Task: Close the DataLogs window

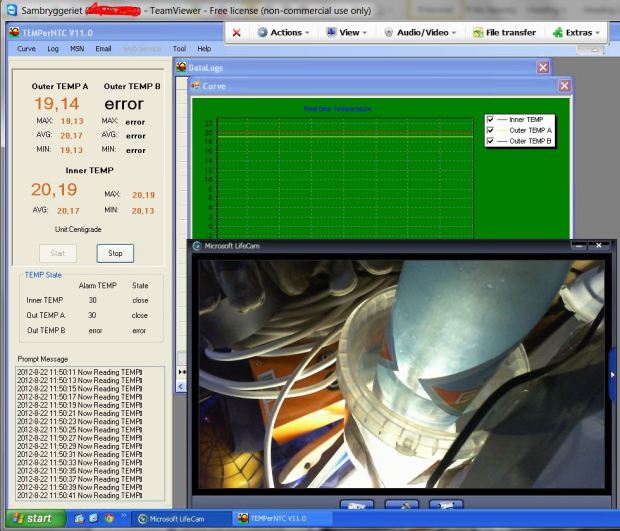Action: (x=542, y=67)
